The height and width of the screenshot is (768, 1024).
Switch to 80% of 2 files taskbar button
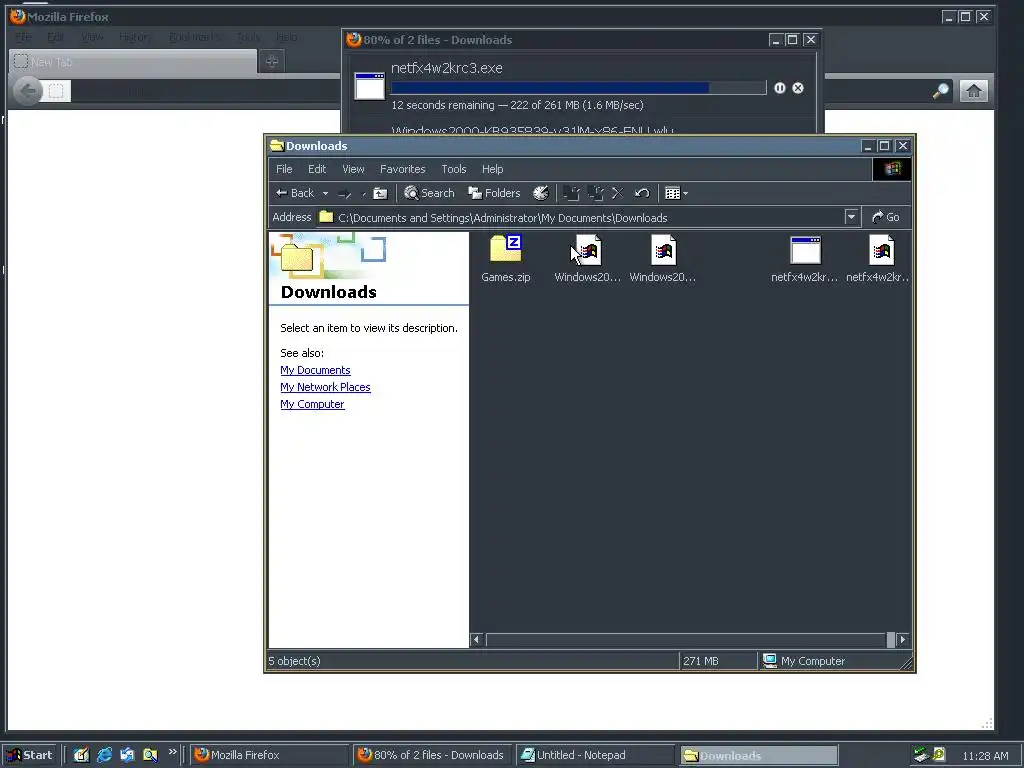click(432, 755)
